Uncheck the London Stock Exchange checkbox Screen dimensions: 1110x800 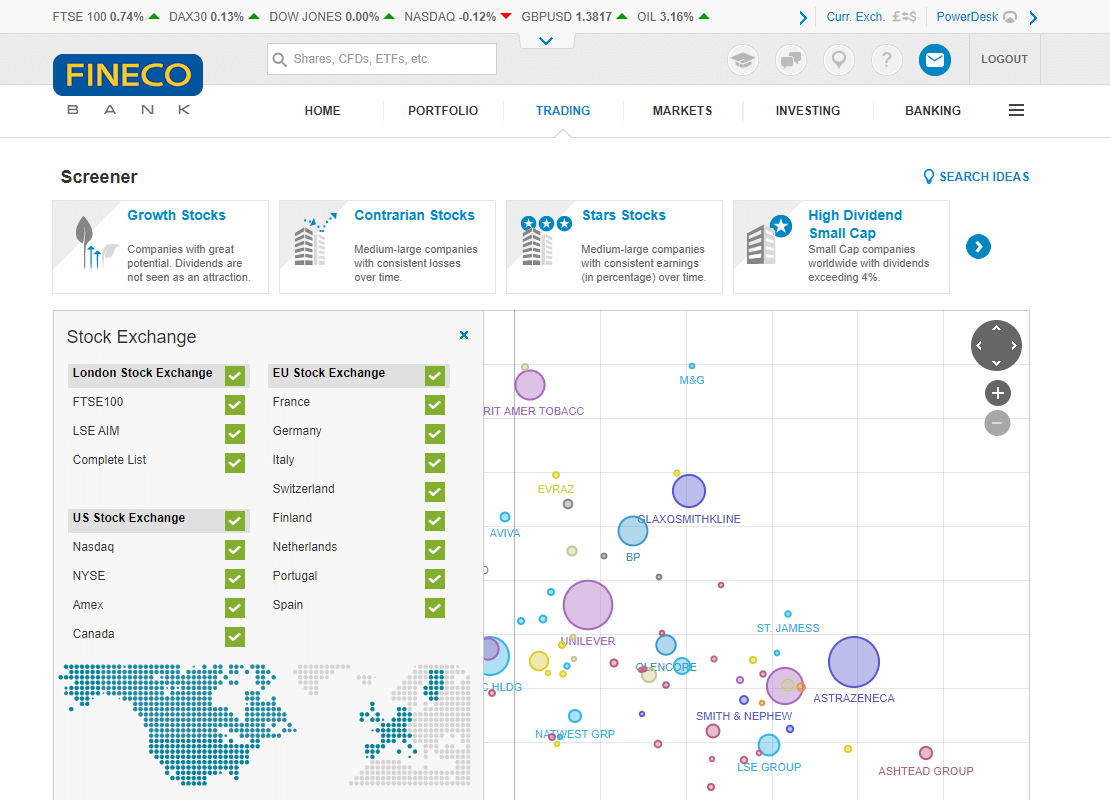tap(235, 376)
